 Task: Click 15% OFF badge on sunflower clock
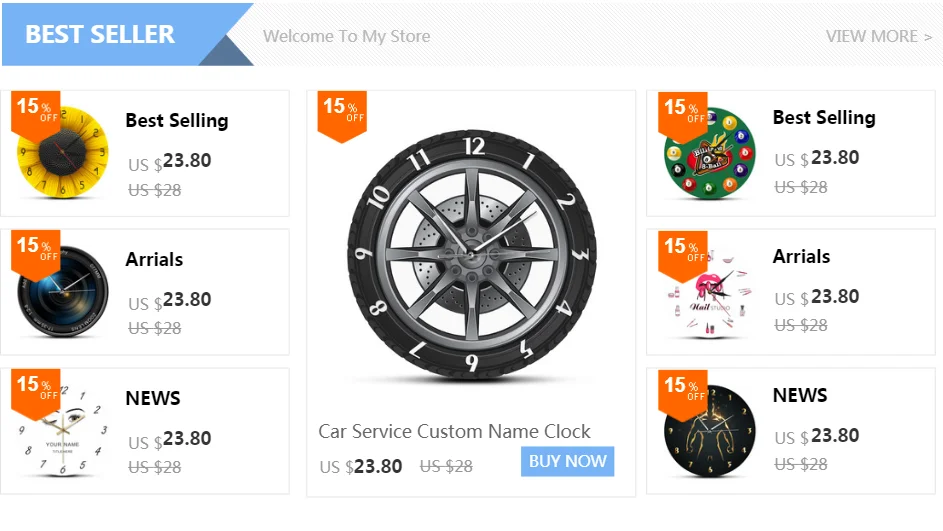[x=35, y=112]
